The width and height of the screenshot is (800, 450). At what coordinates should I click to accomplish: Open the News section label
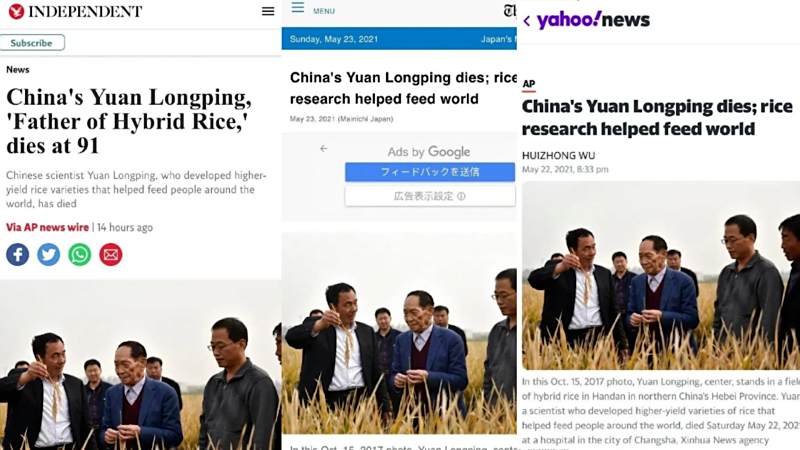pyautogui.click(x=18, y=69)
